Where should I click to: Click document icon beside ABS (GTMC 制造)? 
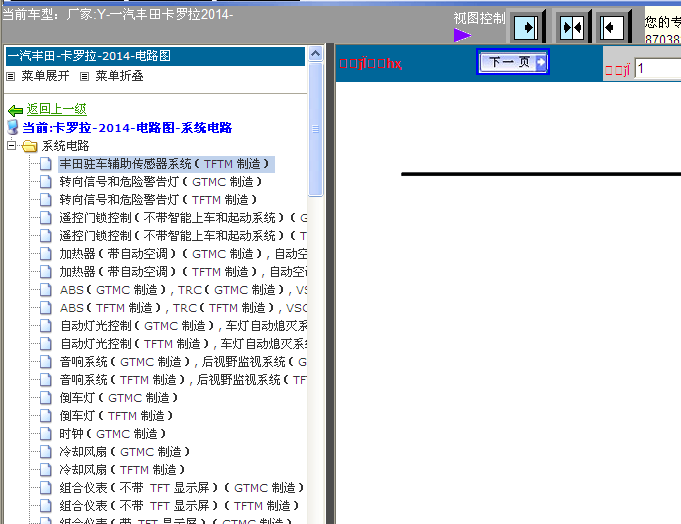click(46, 290)
